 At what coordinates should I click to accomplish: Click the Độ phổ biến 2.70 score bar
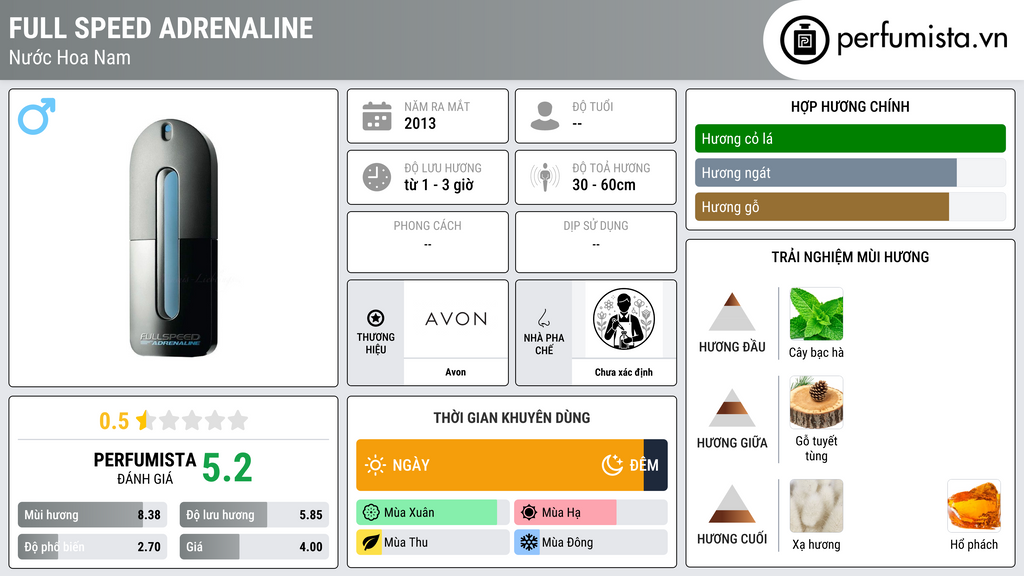[x=92, y=547]
